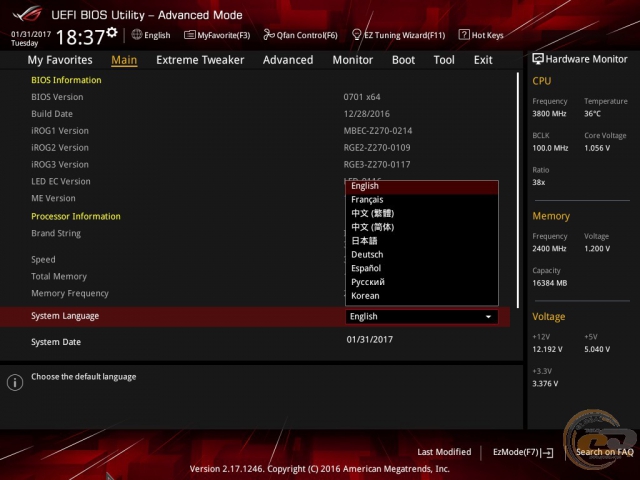The height and width of the screenshot is (480, 640).
Task: Click the System Language row label
Action: pyautogui.click(x=65, y=316)
